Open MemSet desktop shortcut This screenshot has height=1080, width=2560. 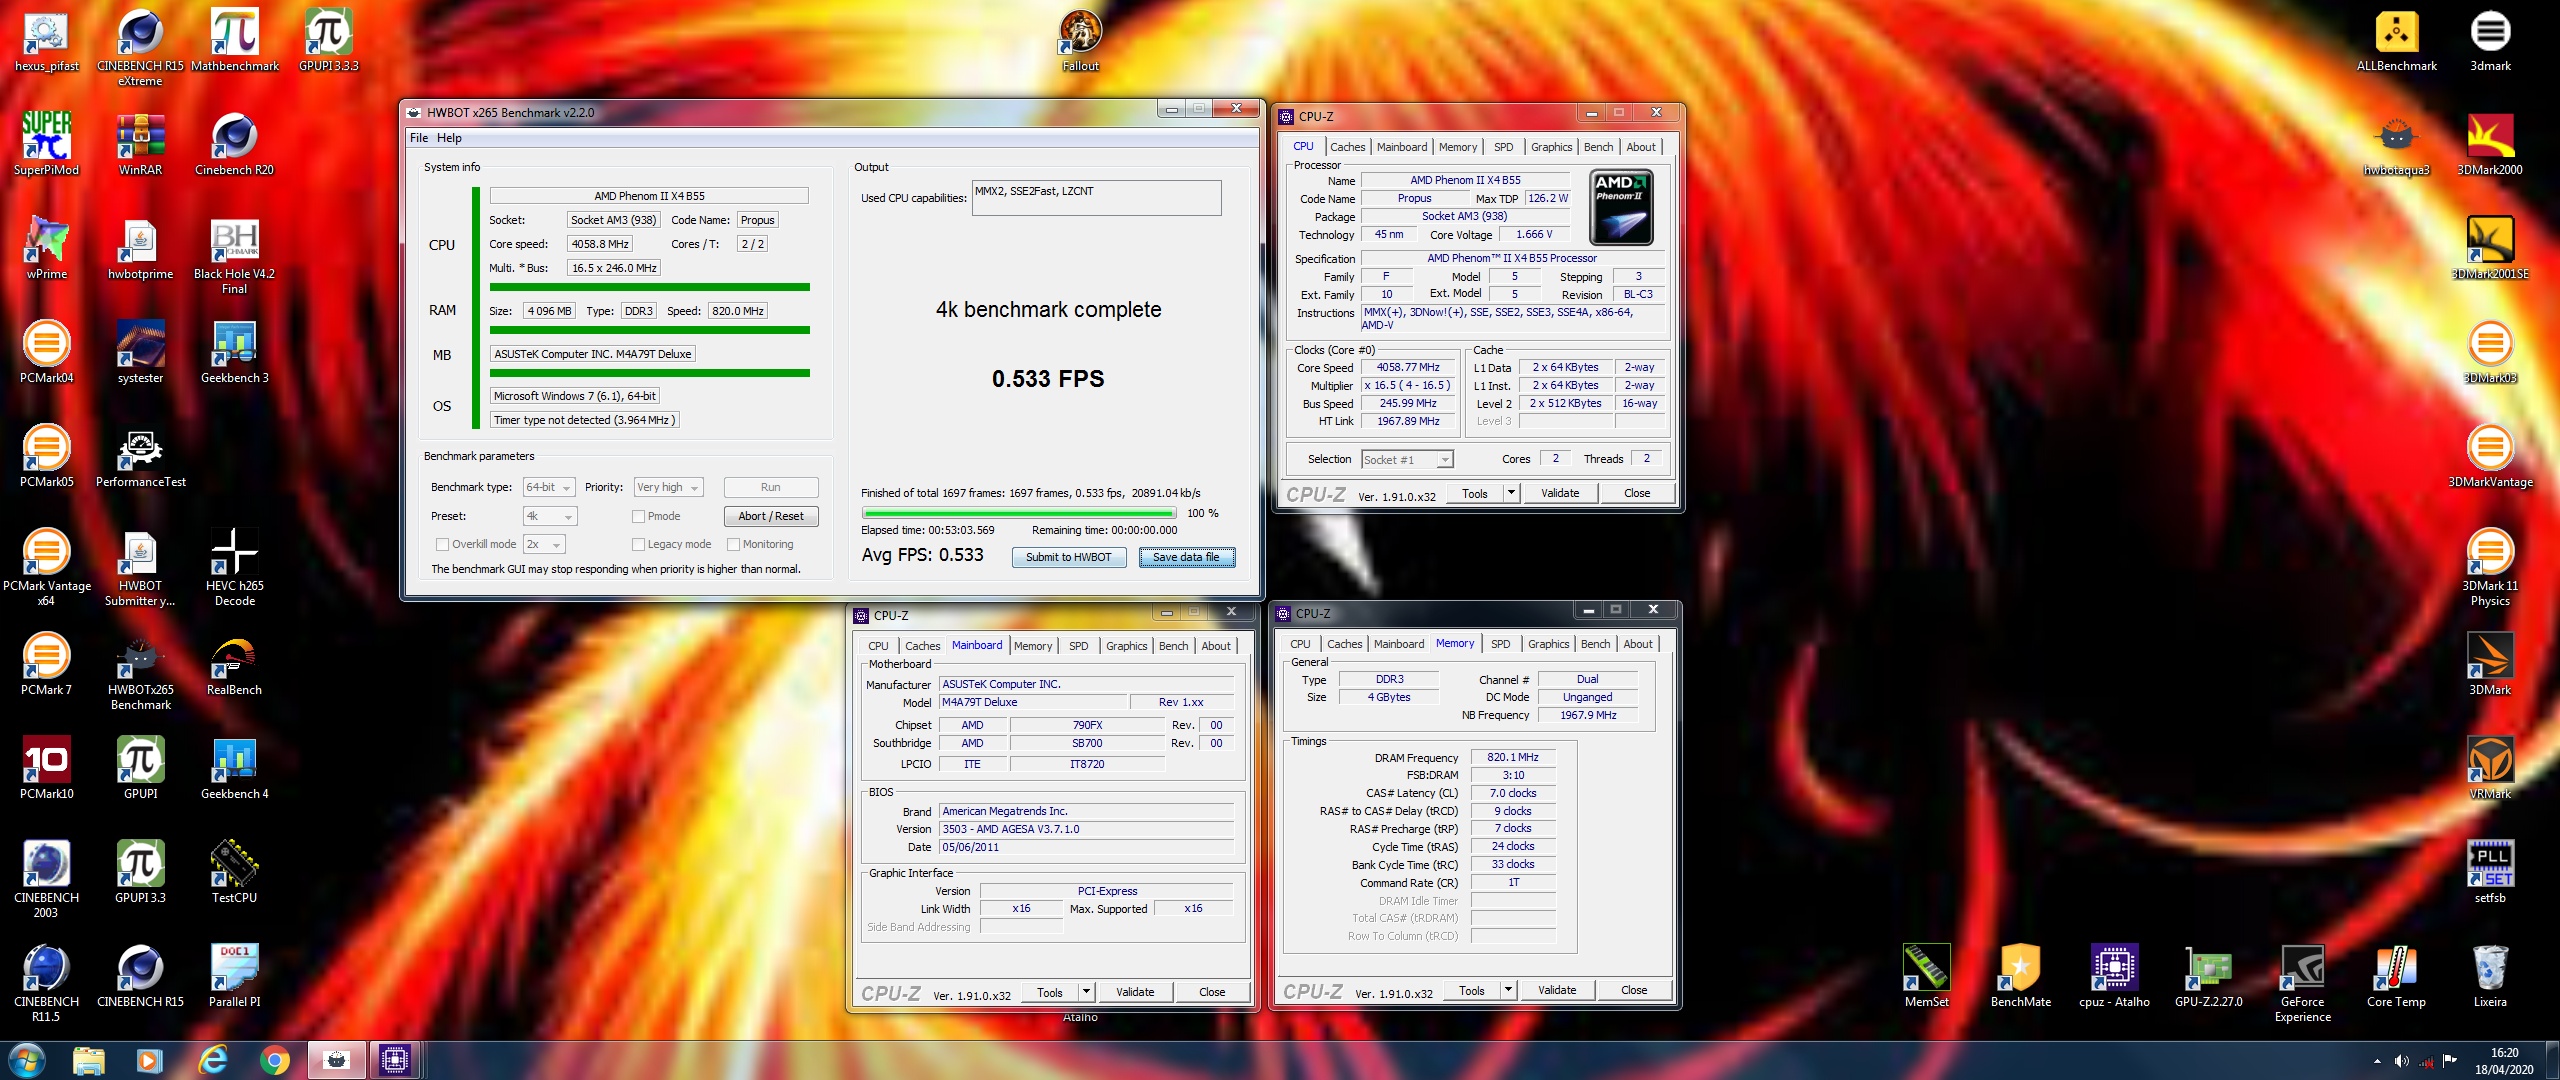tap(1926, 975)
